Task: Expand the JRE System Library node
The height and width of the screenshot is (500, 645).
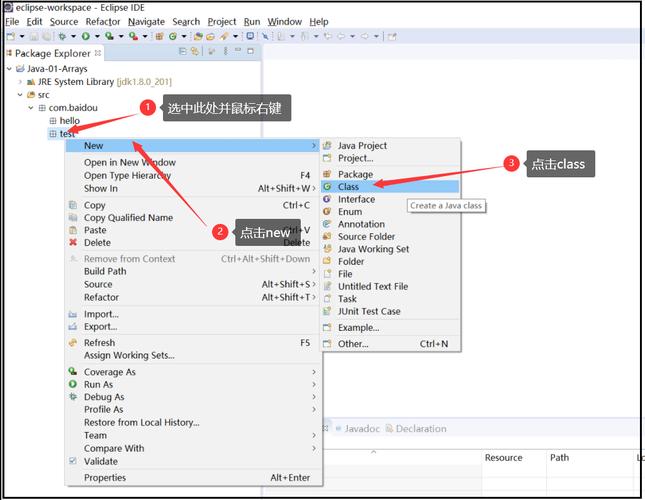Action: (x=20, y=82)
